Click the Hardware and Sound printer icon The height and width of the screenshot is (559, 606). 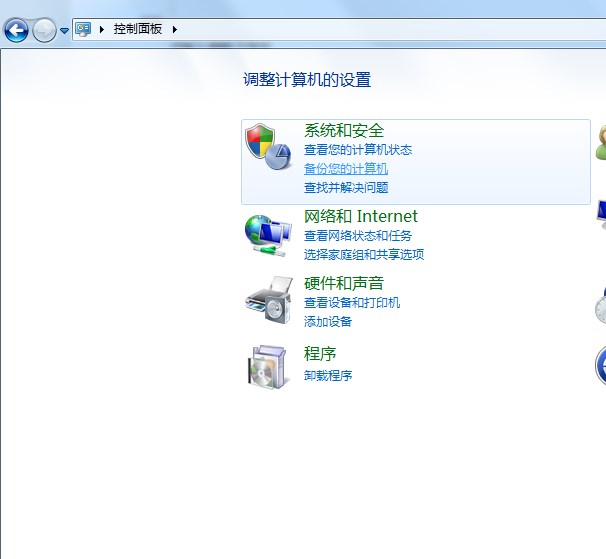pyautogui.click(x=269, y=300)
